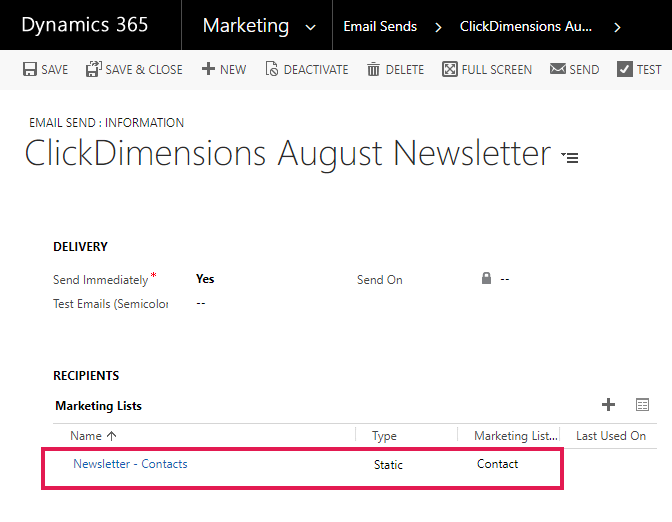The image size is (672, 522).
Task: Open the record title dropdown menu
Action: tap(570, 157)
